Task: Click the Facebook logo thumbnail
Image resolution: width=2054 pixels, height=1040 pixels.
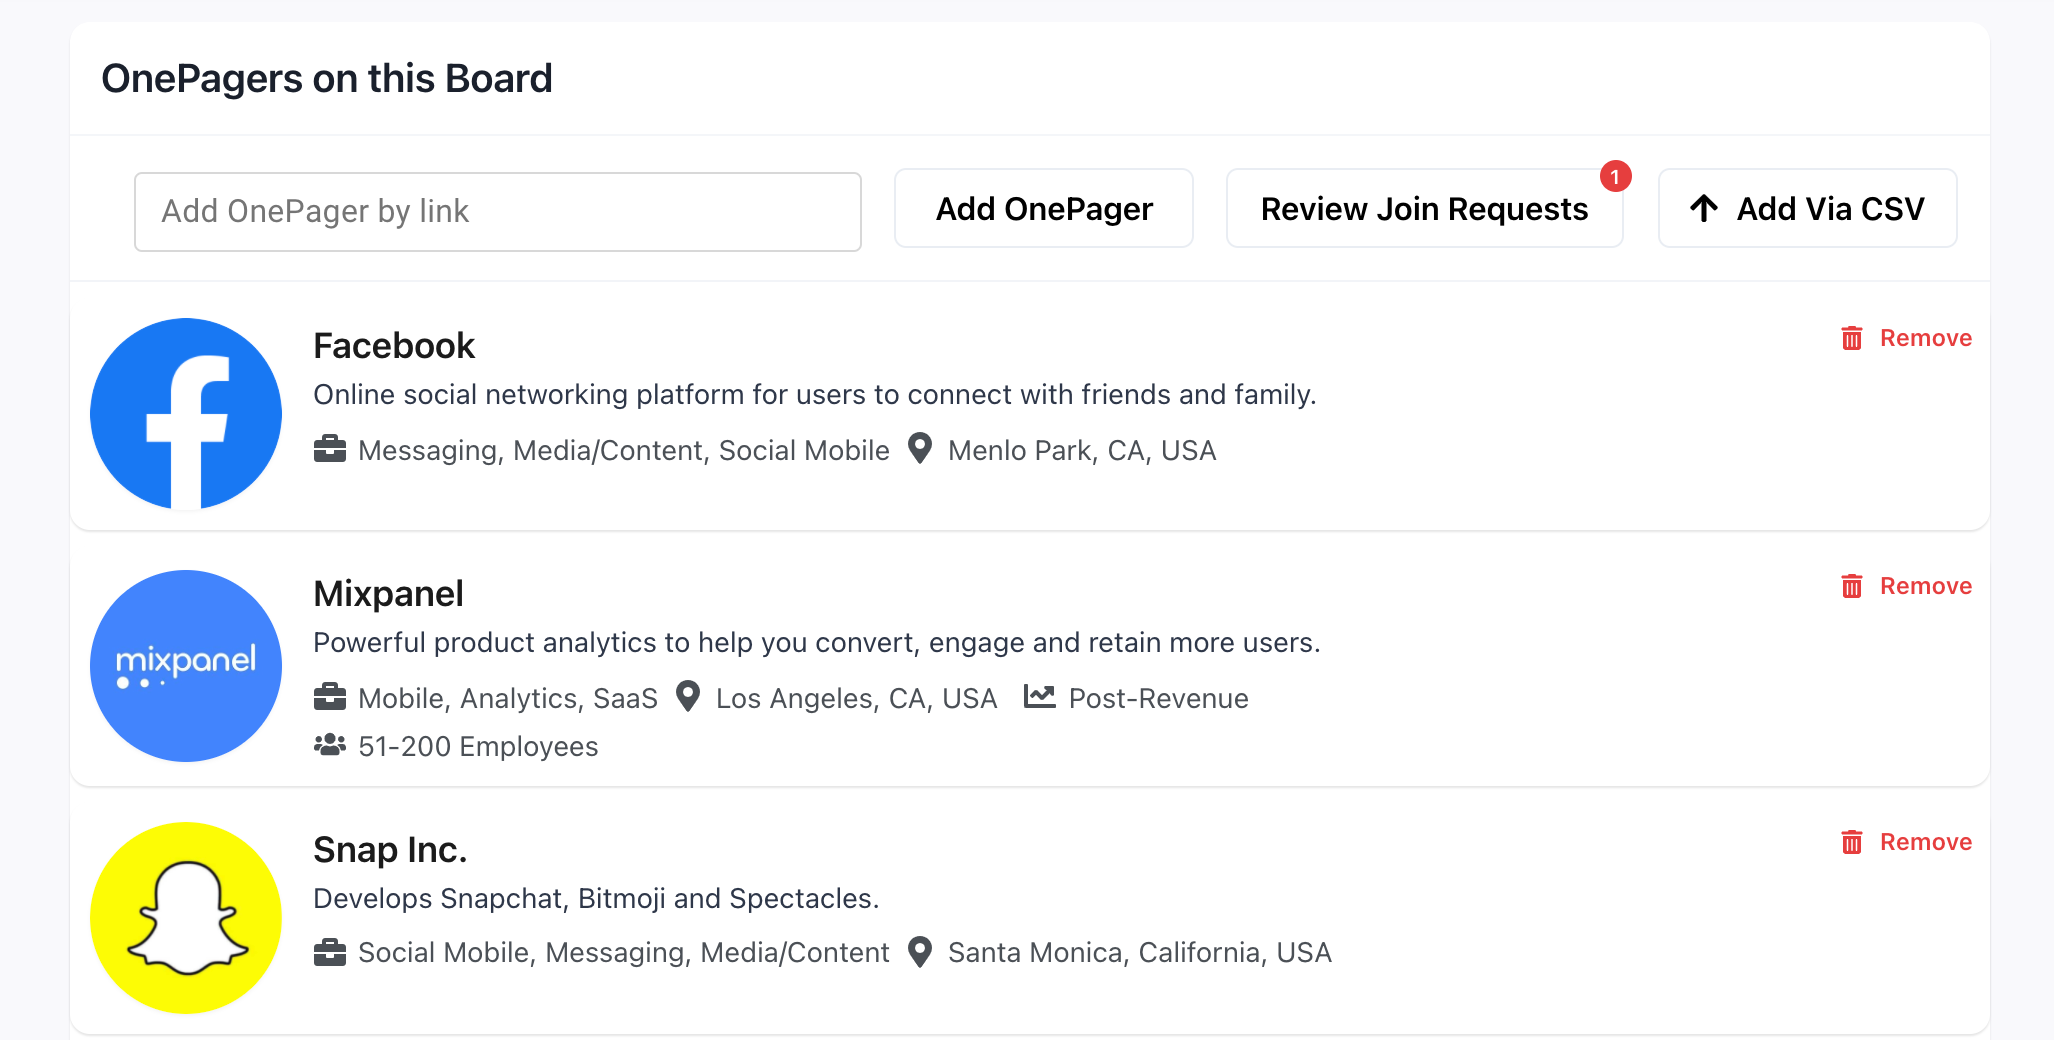Action: click(x=186, y=414)
